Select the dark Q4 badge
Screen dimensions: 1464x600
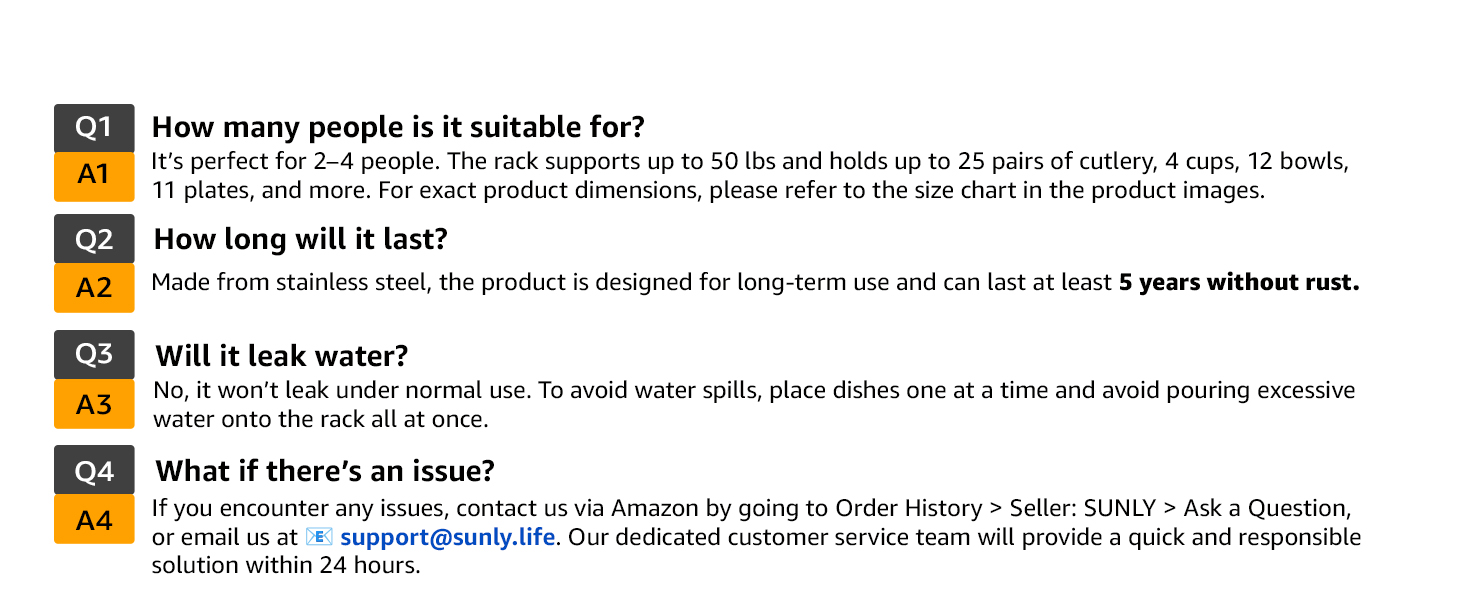point(94,470)
